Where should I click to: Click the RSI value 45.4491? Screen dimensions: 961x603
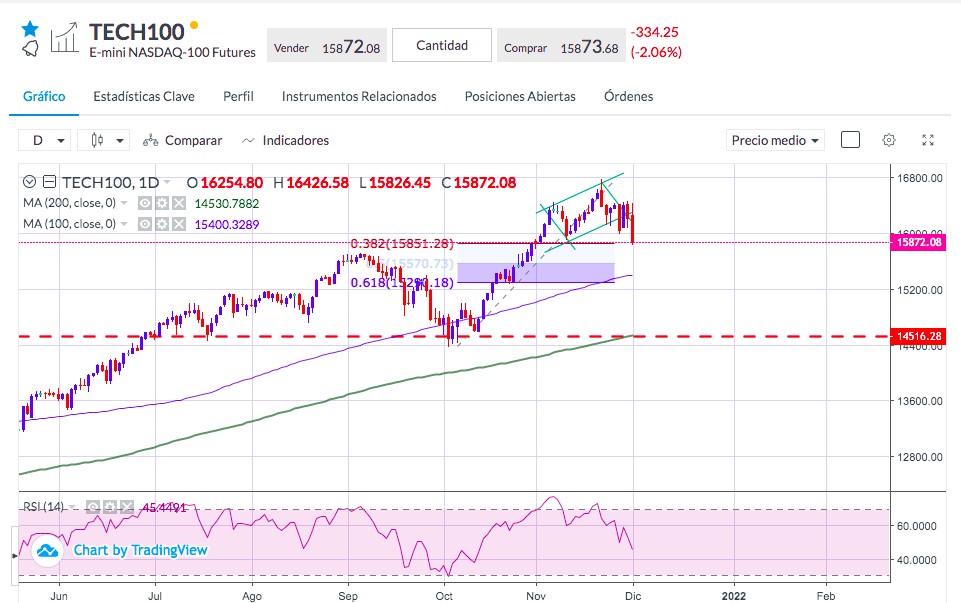pyautogui.click(x=164, y=507)
